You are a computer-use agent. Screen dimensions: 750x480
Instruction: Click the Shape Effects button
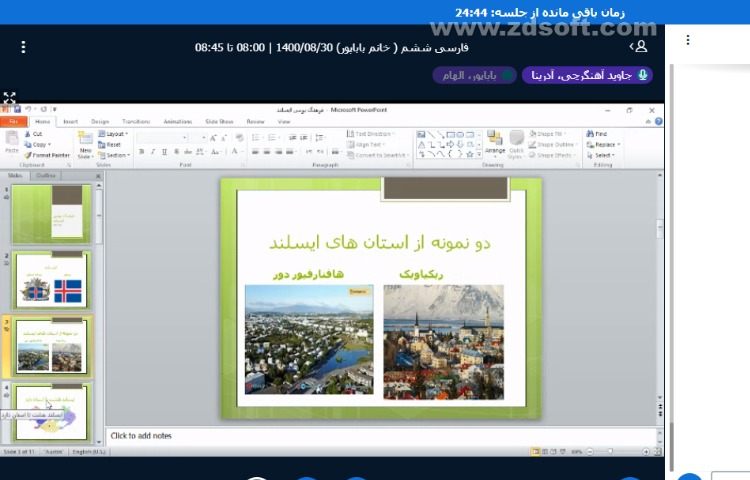coord(551,155)
